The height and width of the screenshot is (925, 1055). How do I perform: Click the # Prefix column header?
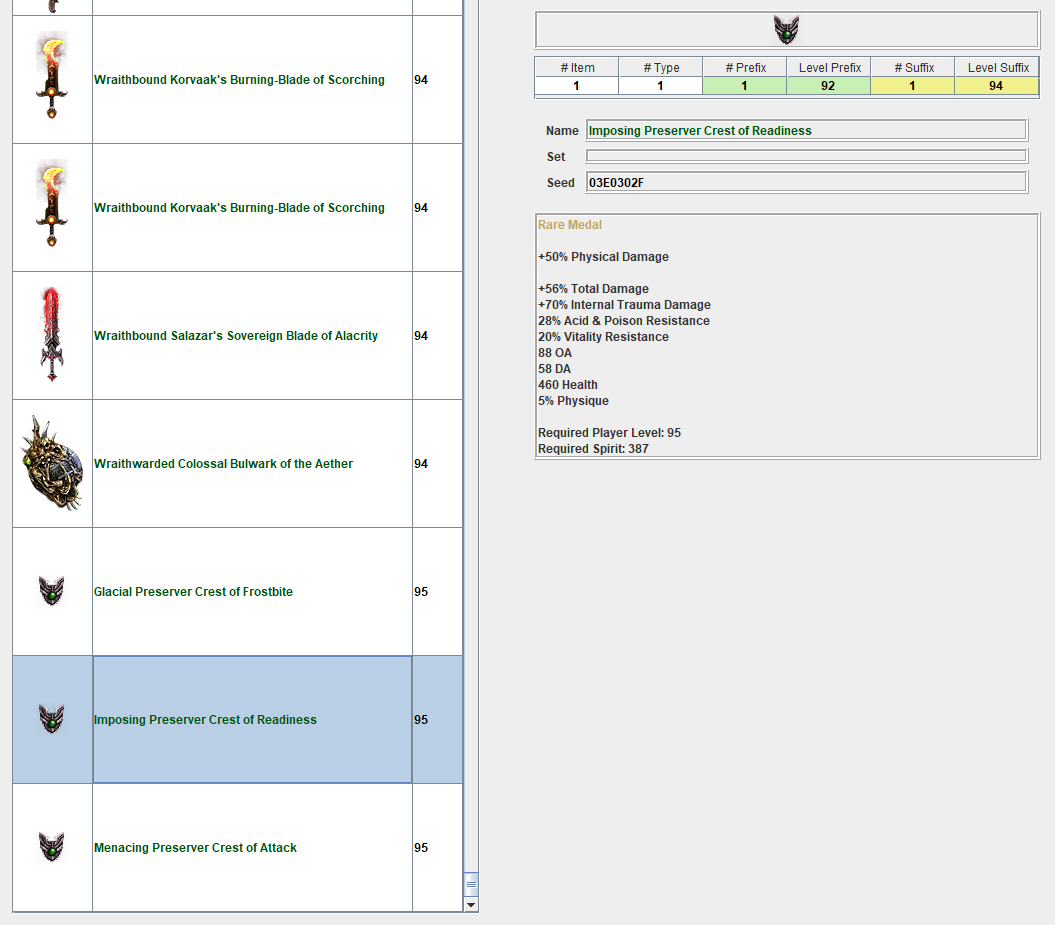pyautogui.click(x=745, y=68)
